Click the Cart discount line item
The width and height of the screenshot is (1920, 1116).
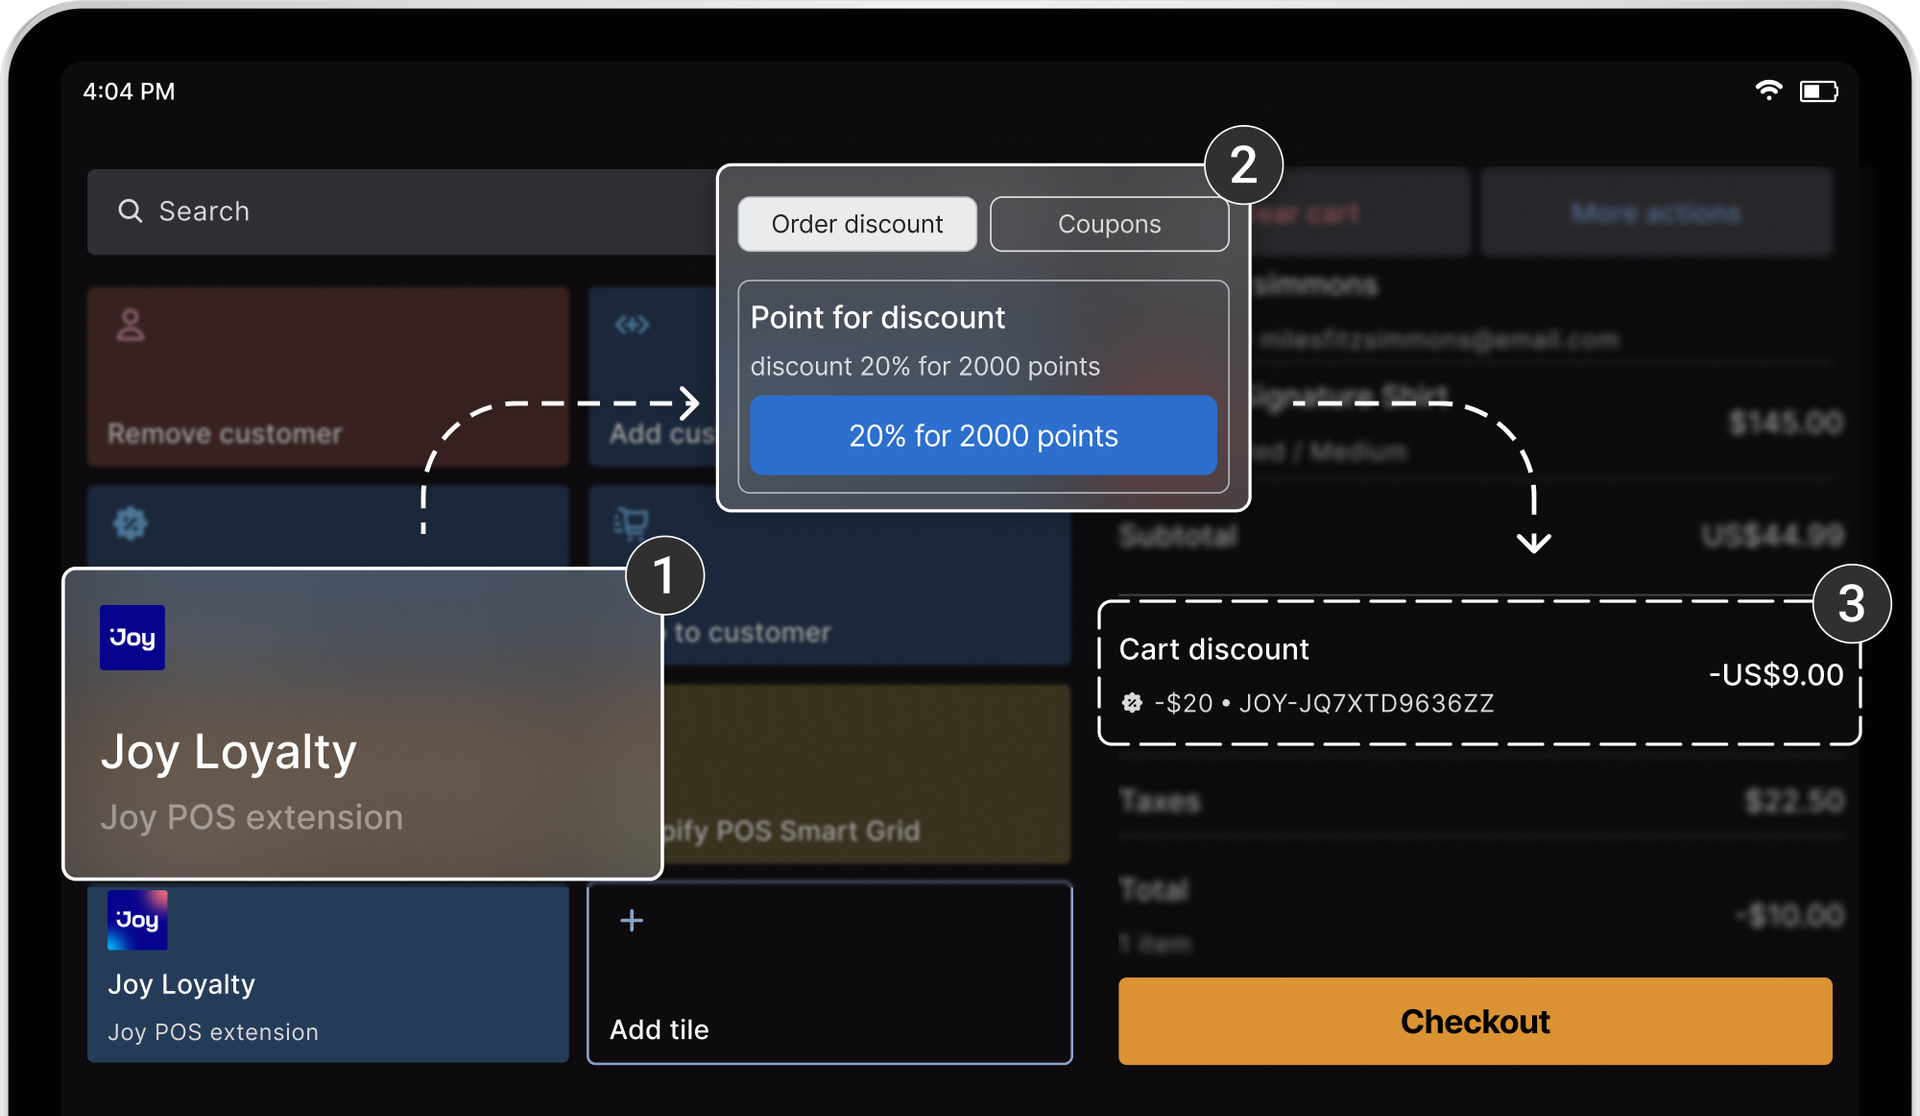pos(1478,673)
